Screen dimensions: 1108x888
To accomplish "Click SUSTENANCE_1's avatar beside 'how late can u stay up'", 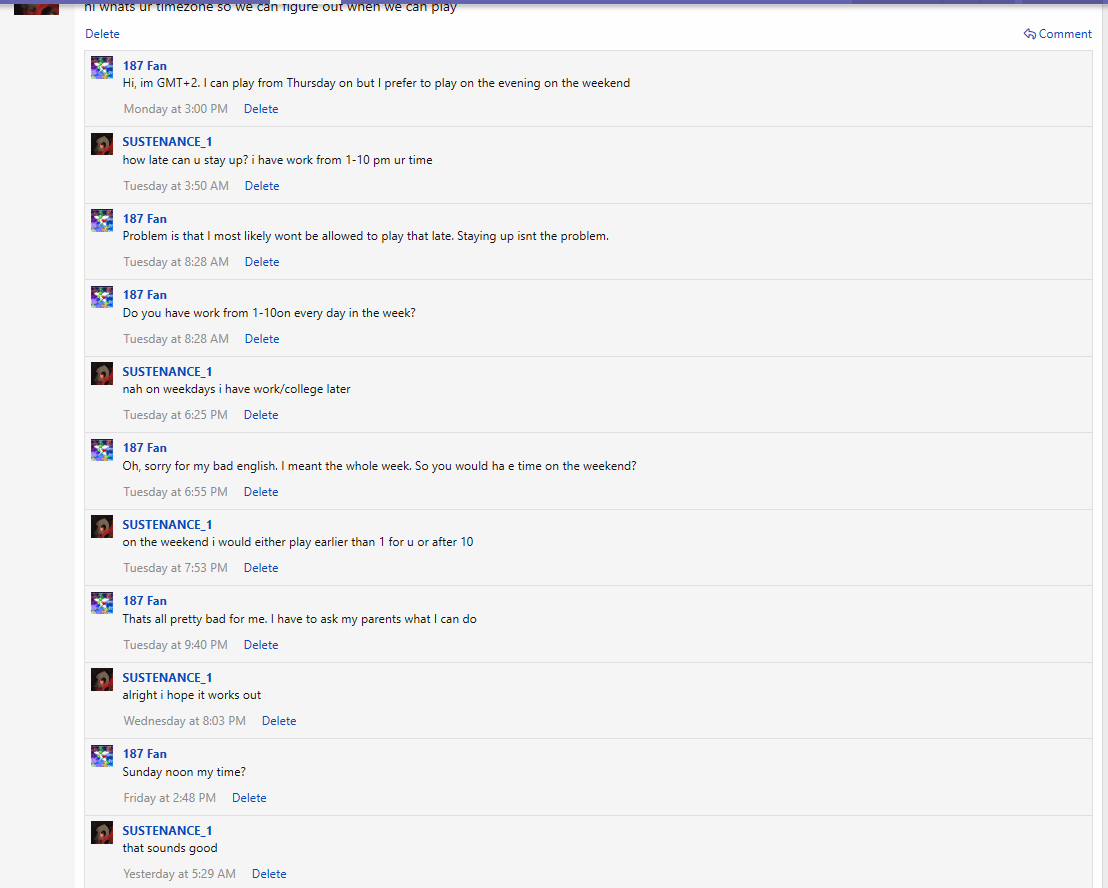I will [102, 144].
